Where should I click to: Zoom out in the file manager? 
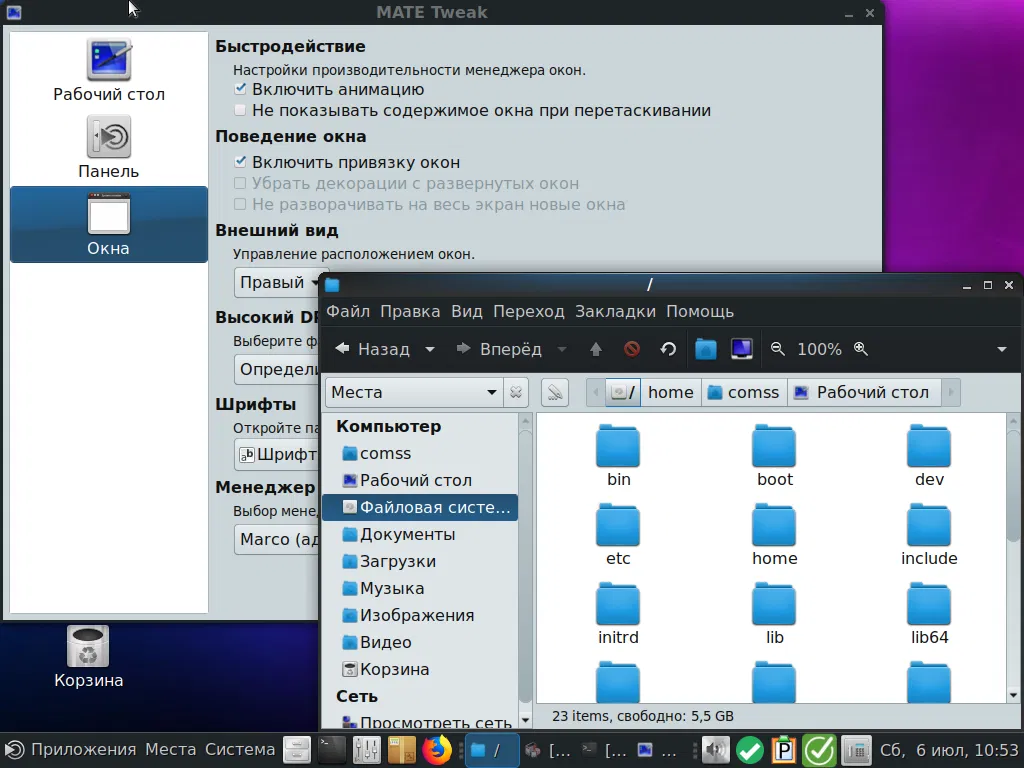pyautogui.click(x=777, y=349)
